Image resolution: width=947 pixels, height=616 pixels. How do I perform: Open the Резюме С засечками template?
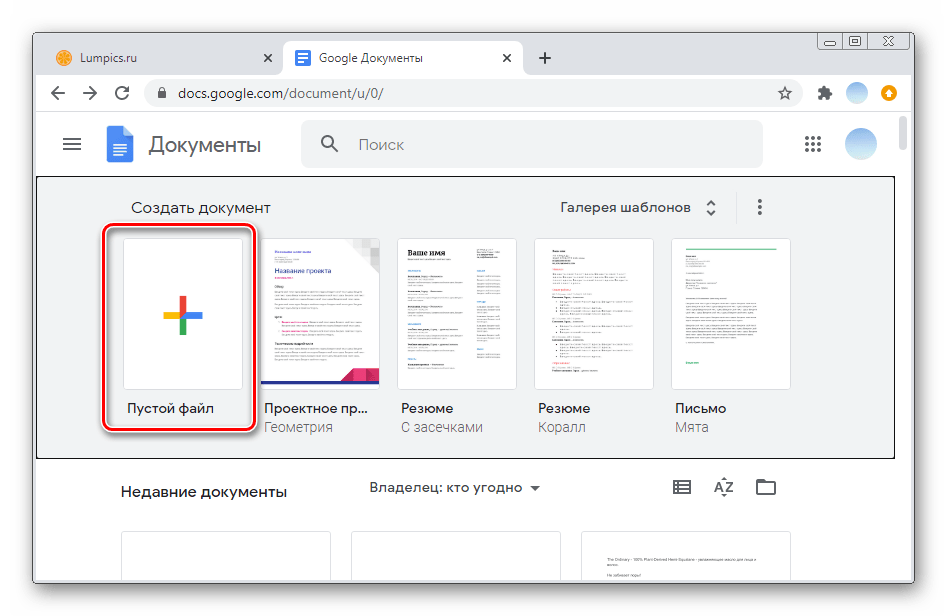pos(457,313)
